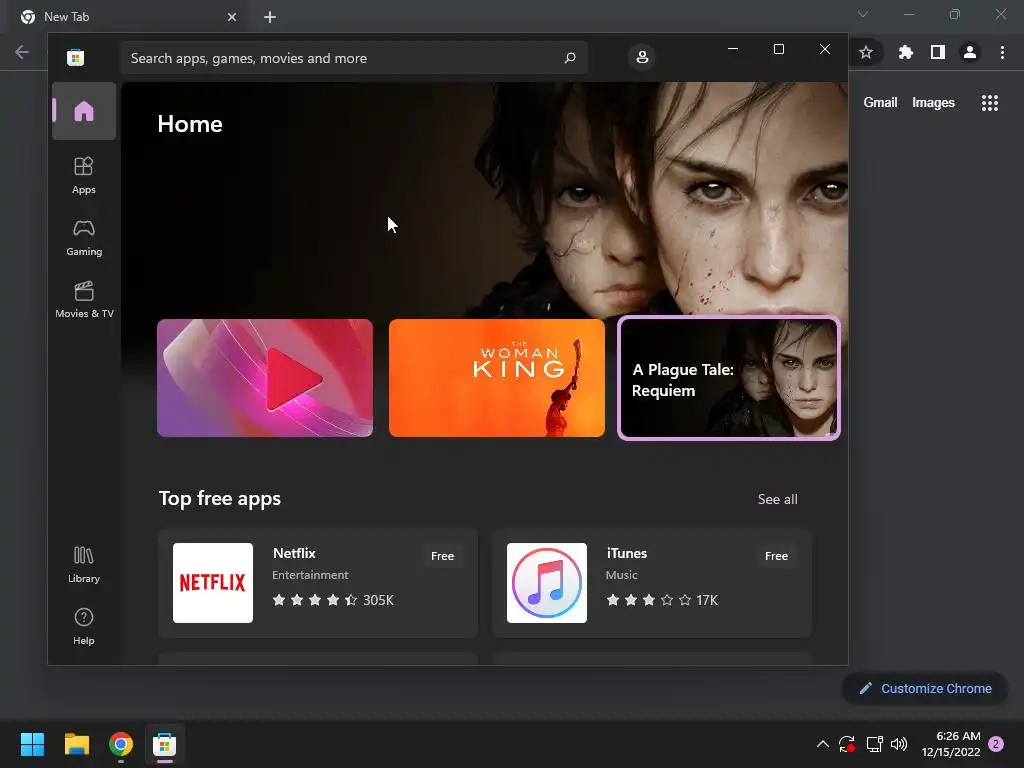Open File Explorer from taskbar
This screenshot has width=1024, height=768.
[76, 744]
